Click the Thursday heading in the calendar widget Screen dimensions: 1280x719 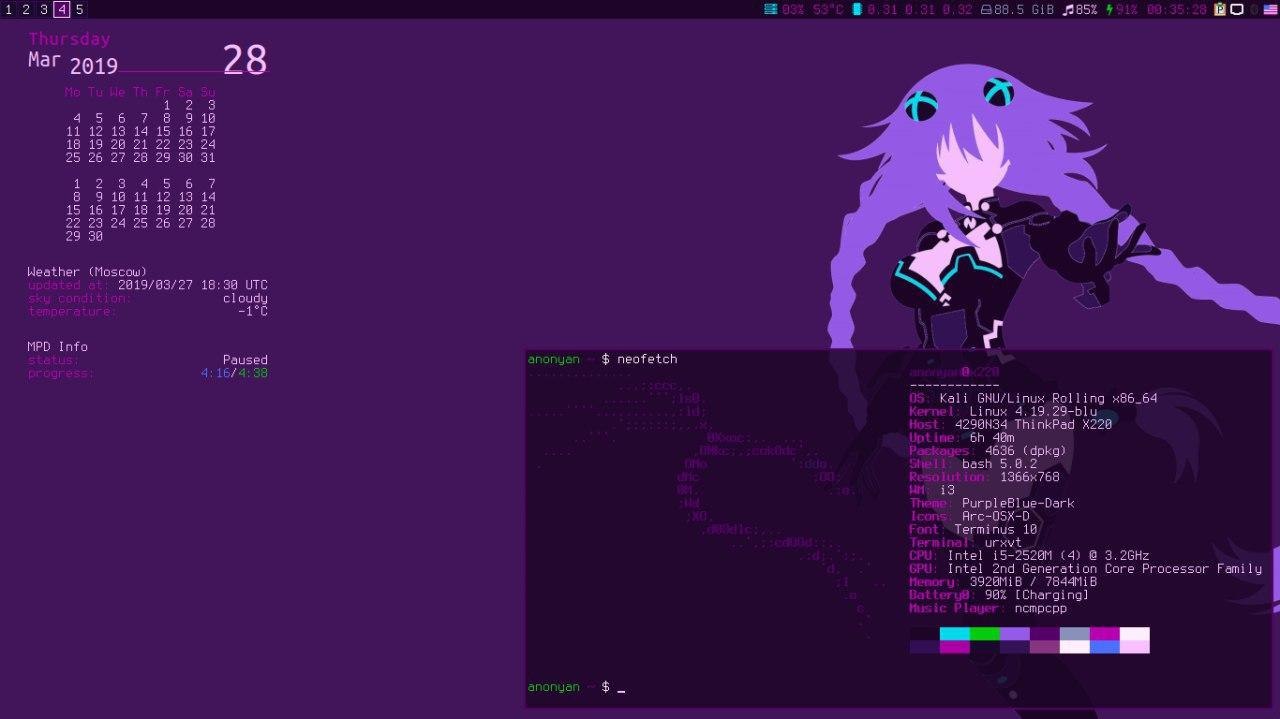tap(69, 39)
